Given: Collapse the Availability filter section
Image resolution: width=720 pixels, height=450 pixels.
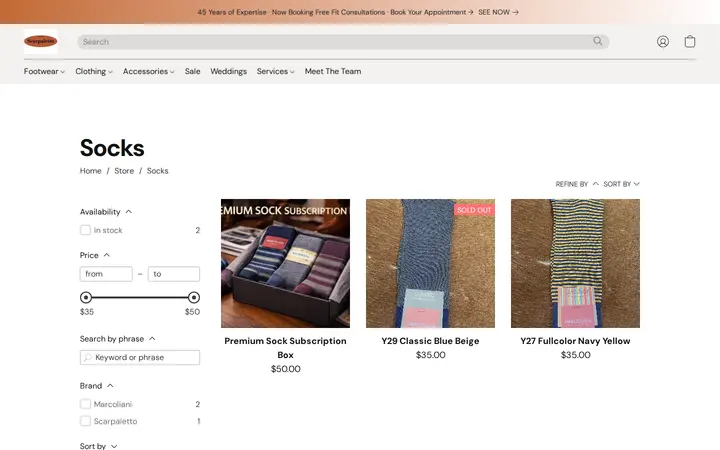Looking at the screenshot, I should pos(106,212).
